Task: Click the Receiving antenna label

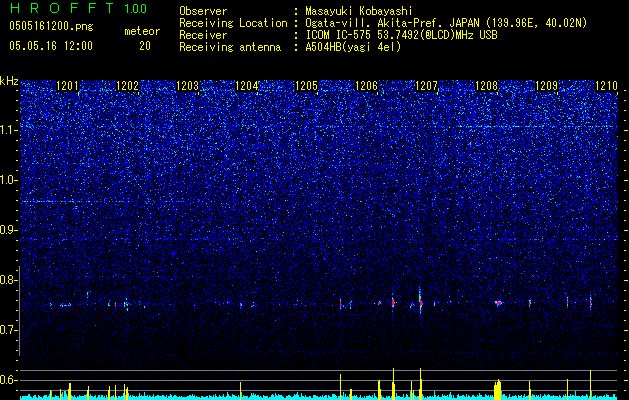Action: click(x=230, y=47)
